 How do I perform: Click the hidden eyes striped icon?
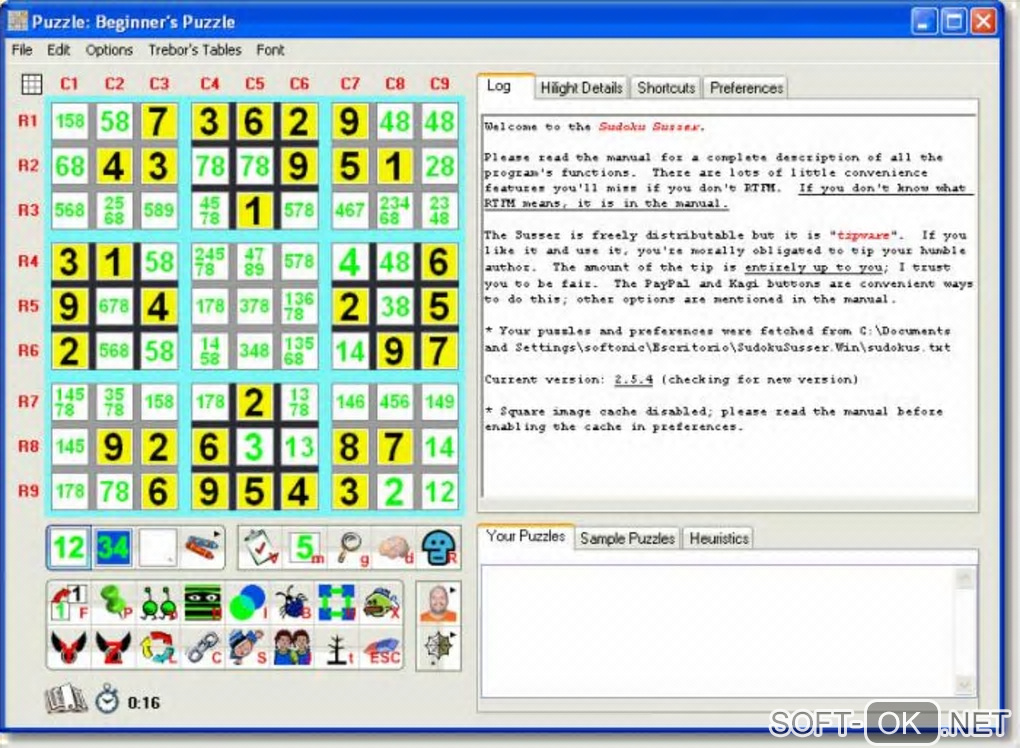pyautogui.click(x=203, y=602)
